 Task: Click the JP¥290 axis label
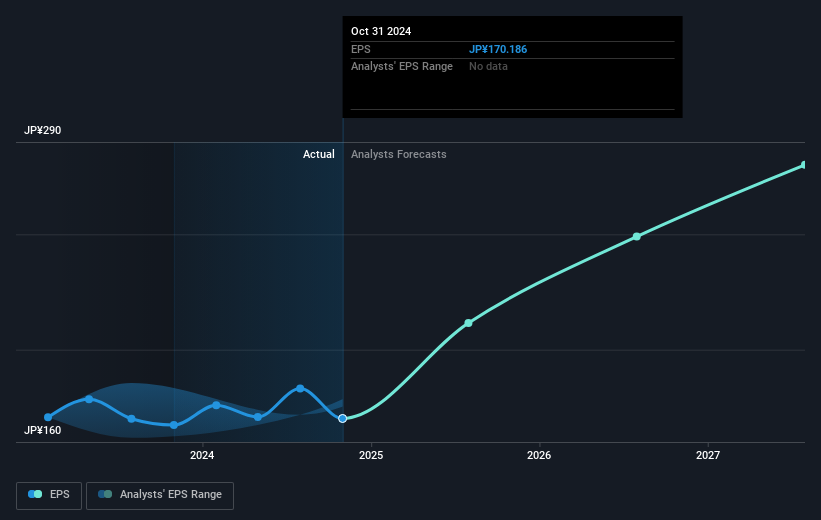point(42,130)
